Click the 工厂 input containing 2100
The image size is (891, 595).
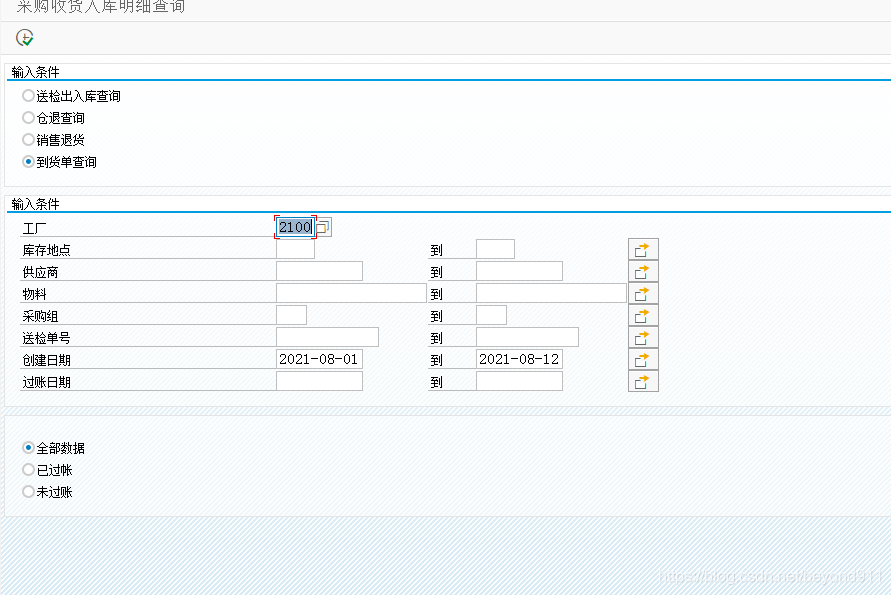coord(295,227)
